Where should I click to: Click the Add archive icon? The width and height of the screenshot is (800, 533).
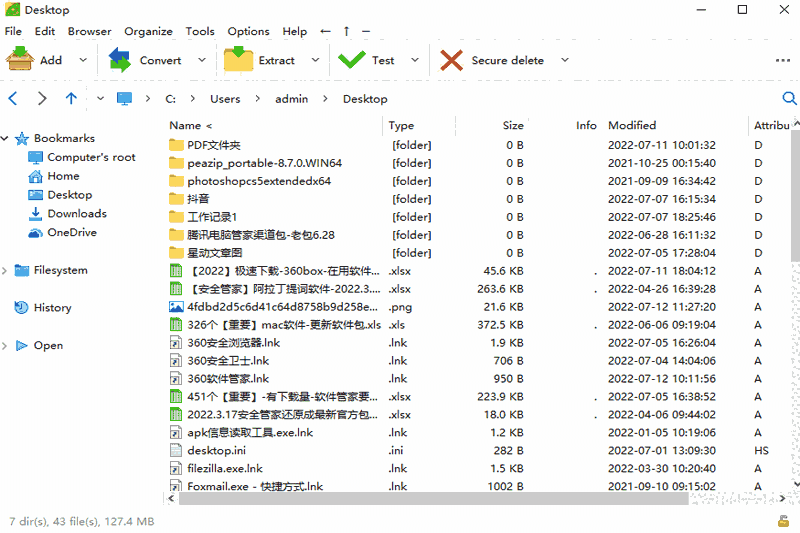[x=20, y=59]
